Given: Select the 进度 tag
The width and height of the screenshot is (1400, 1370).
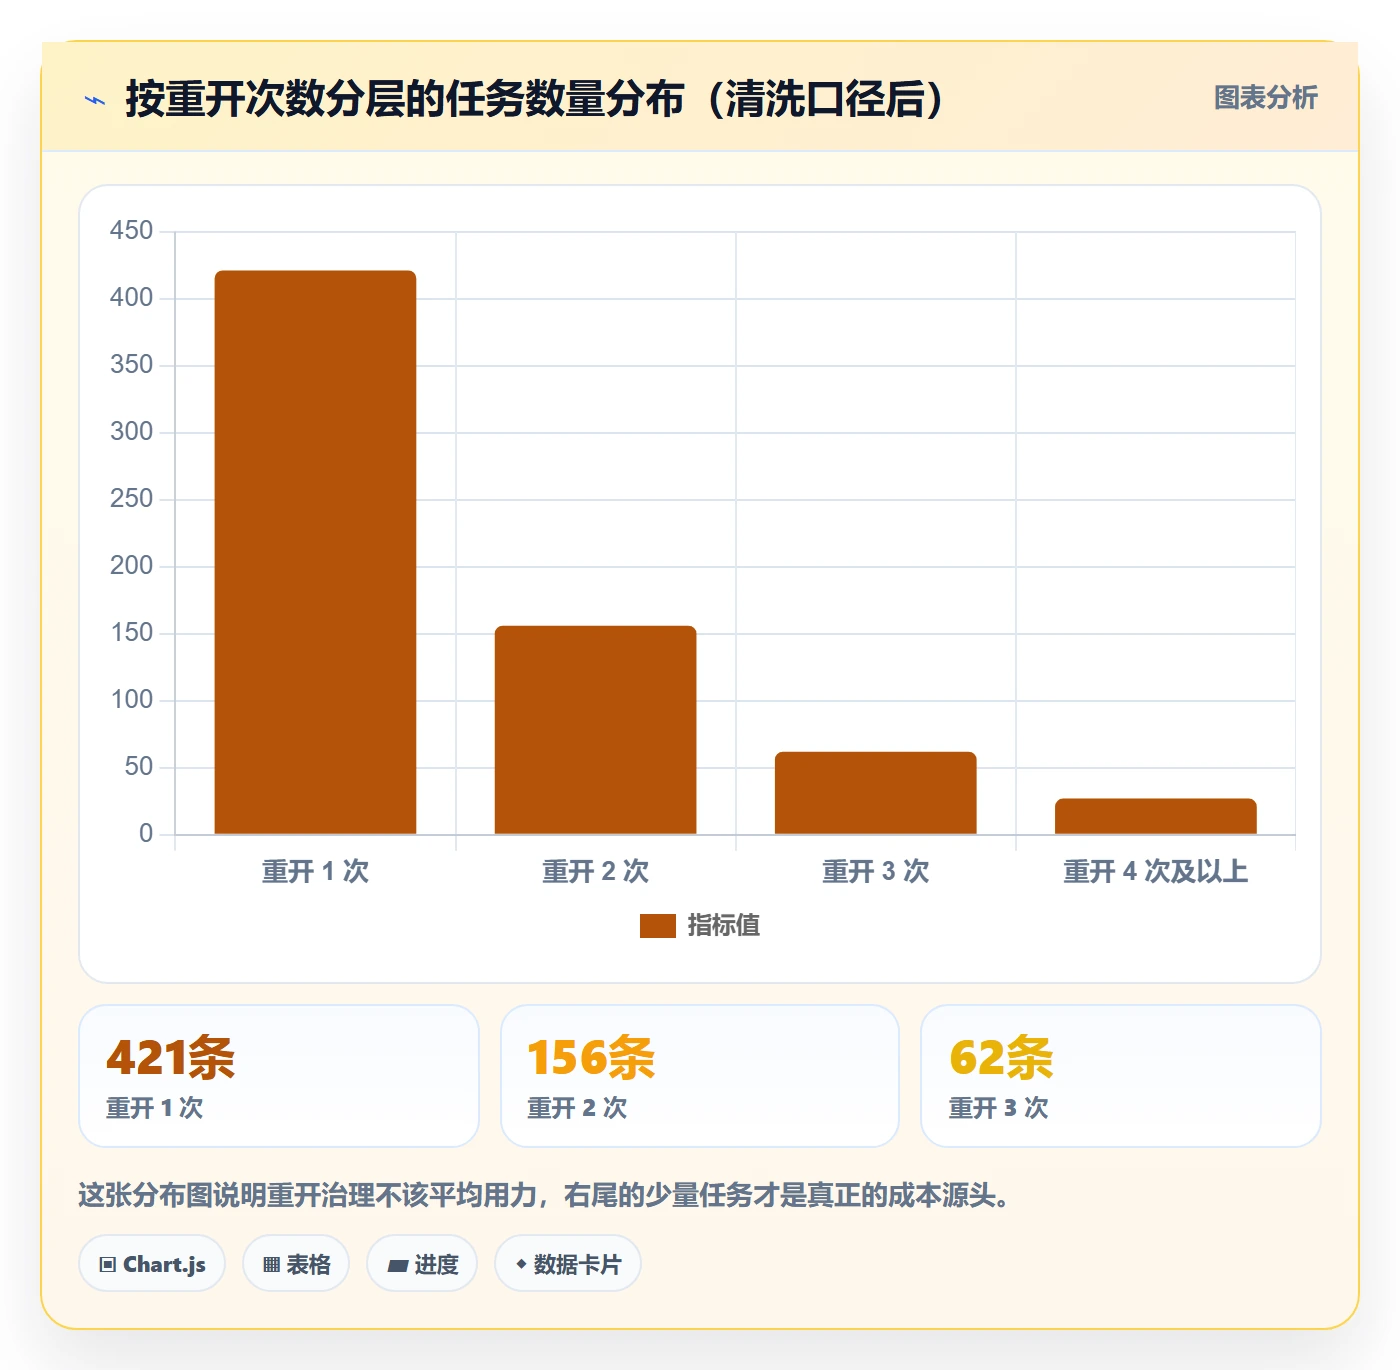Looking at the screenshot, I should pyautogui.click(x=422, y=1264).
